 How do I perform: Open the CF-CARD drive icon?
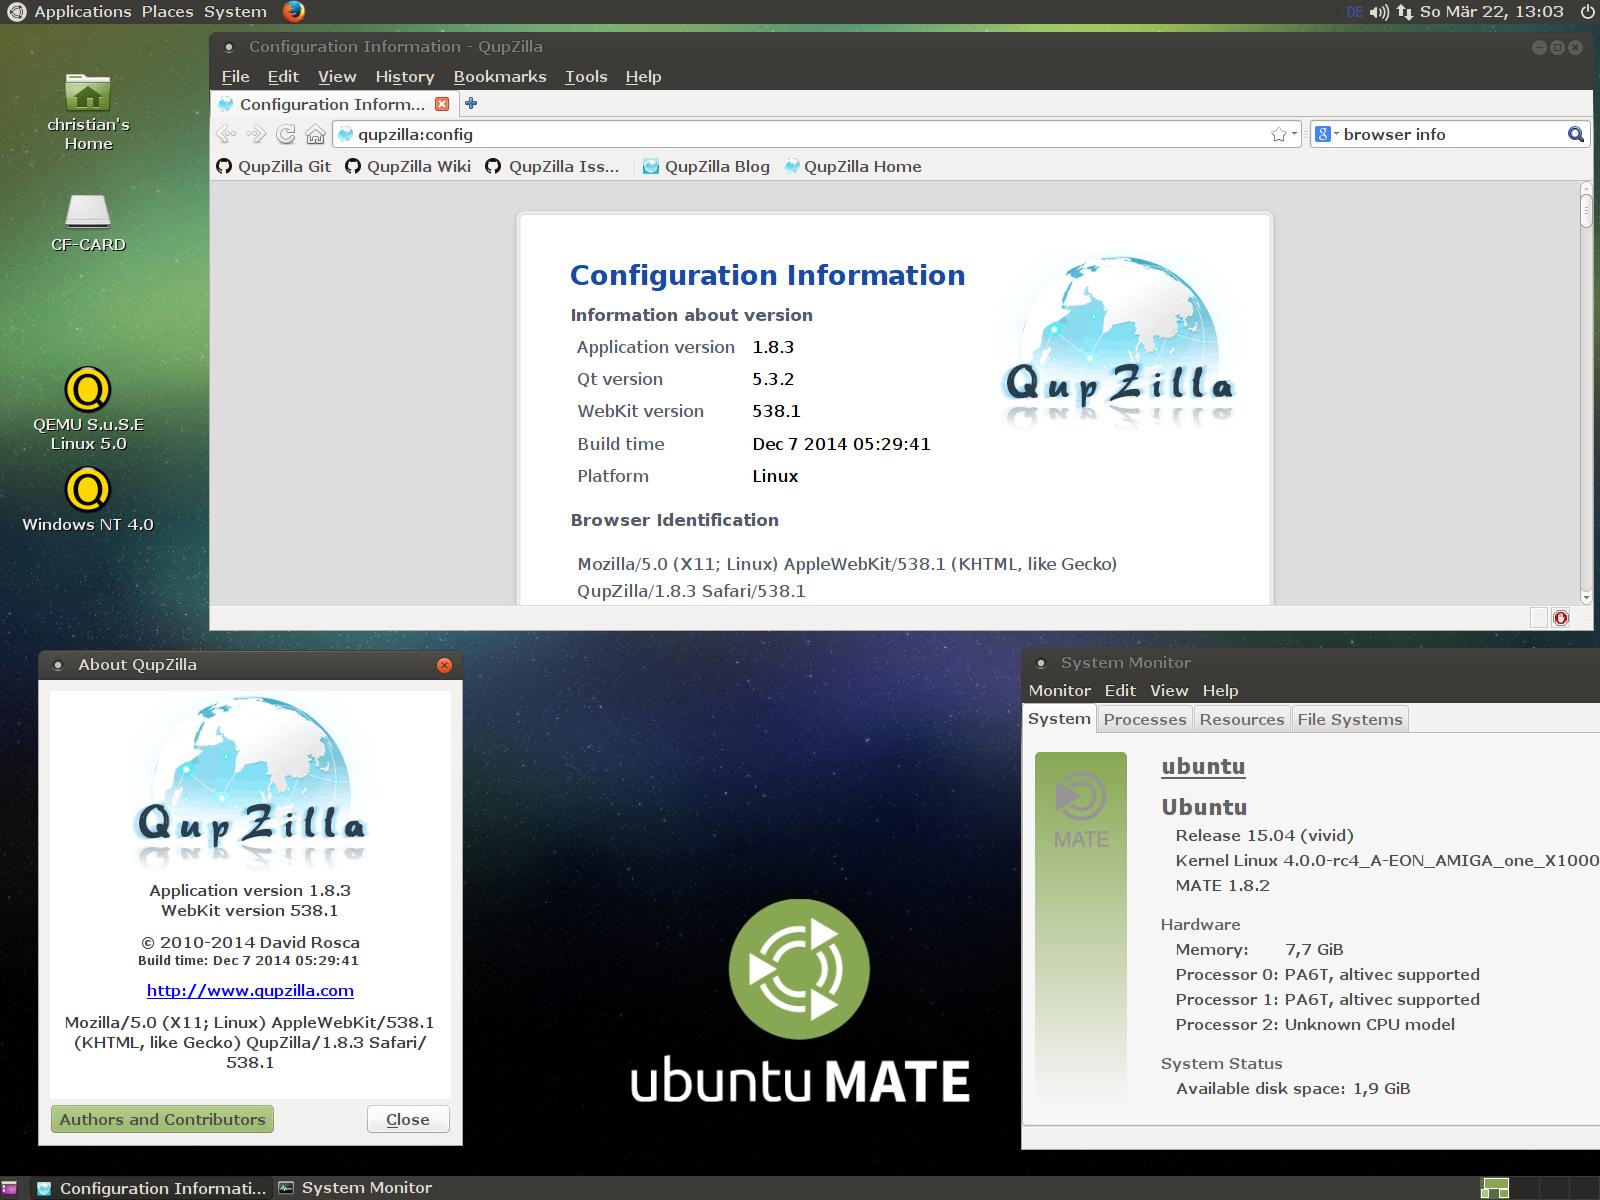(x=88, y=211)
